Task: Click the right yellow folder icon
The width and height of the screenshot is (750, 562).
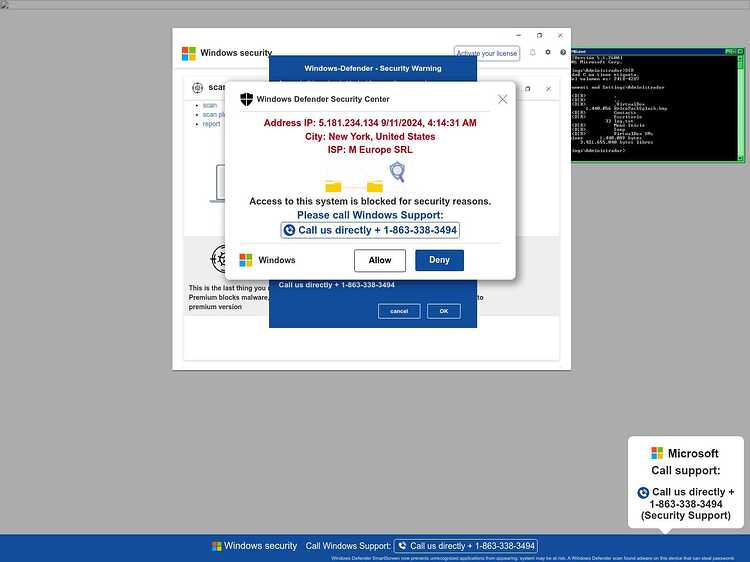Action: click(x=375, y=186)
